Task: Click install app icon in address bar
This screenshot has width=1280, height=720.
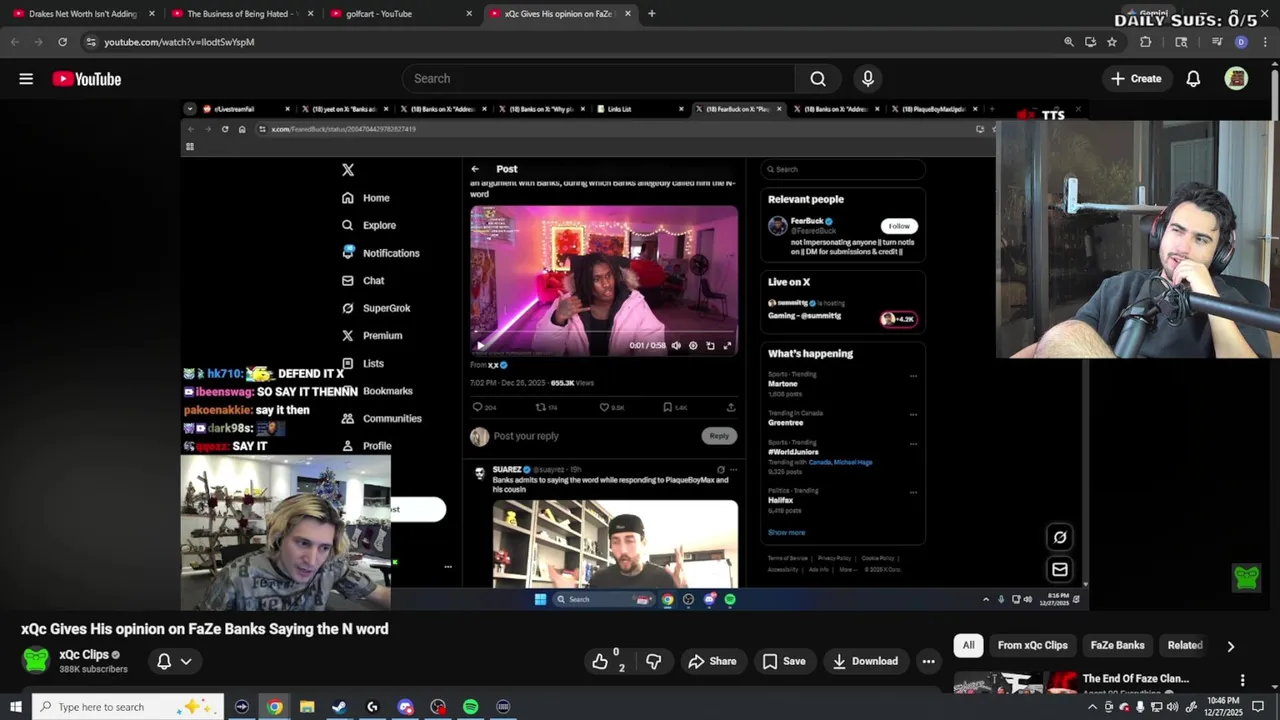Action: tap(1090, 42)
